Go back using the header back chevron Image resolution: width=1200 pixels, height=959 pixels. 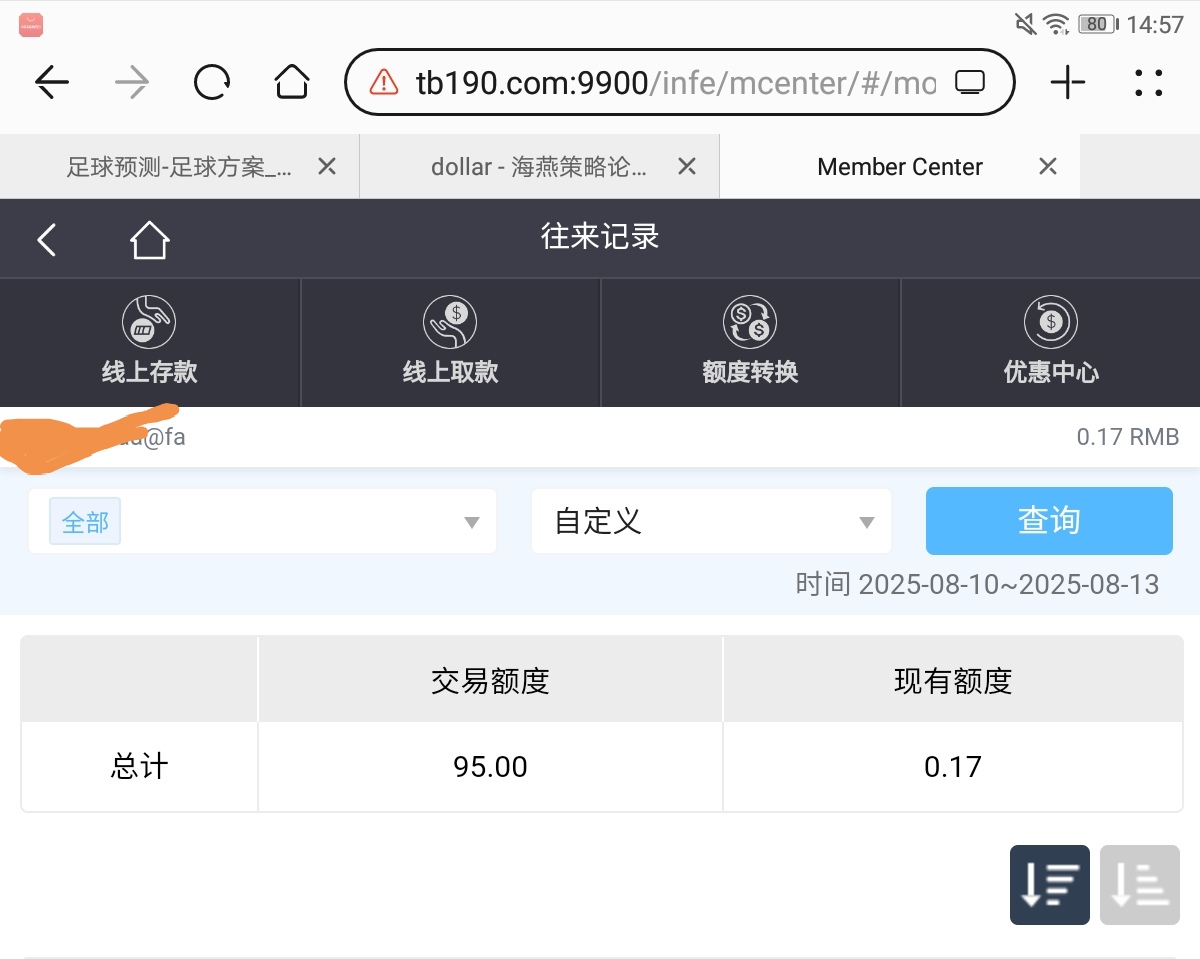[46, 240]
